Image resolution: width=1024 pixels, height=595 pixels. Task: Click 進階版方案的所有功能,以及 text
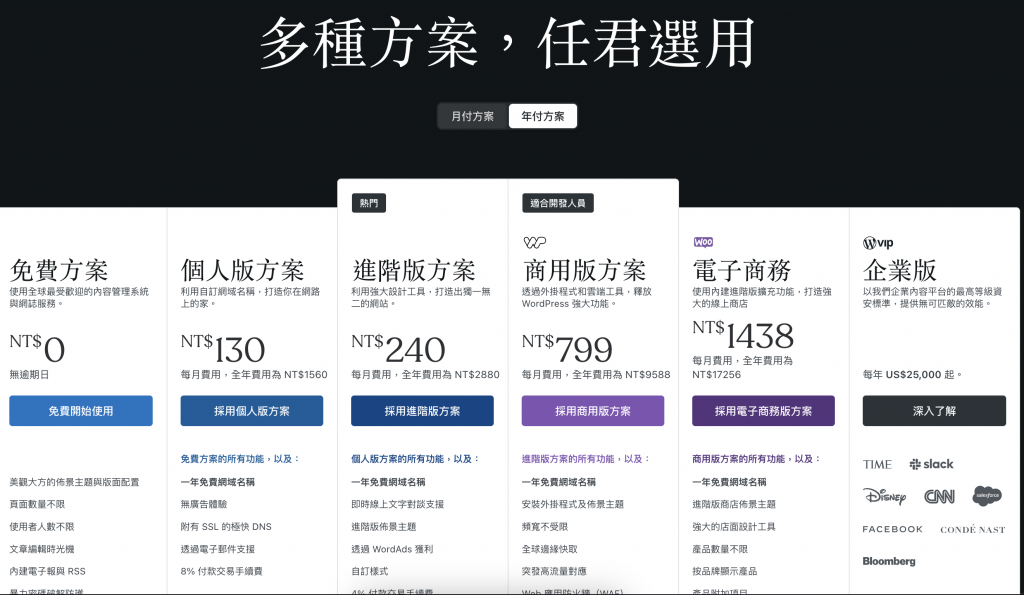(586, 459)
